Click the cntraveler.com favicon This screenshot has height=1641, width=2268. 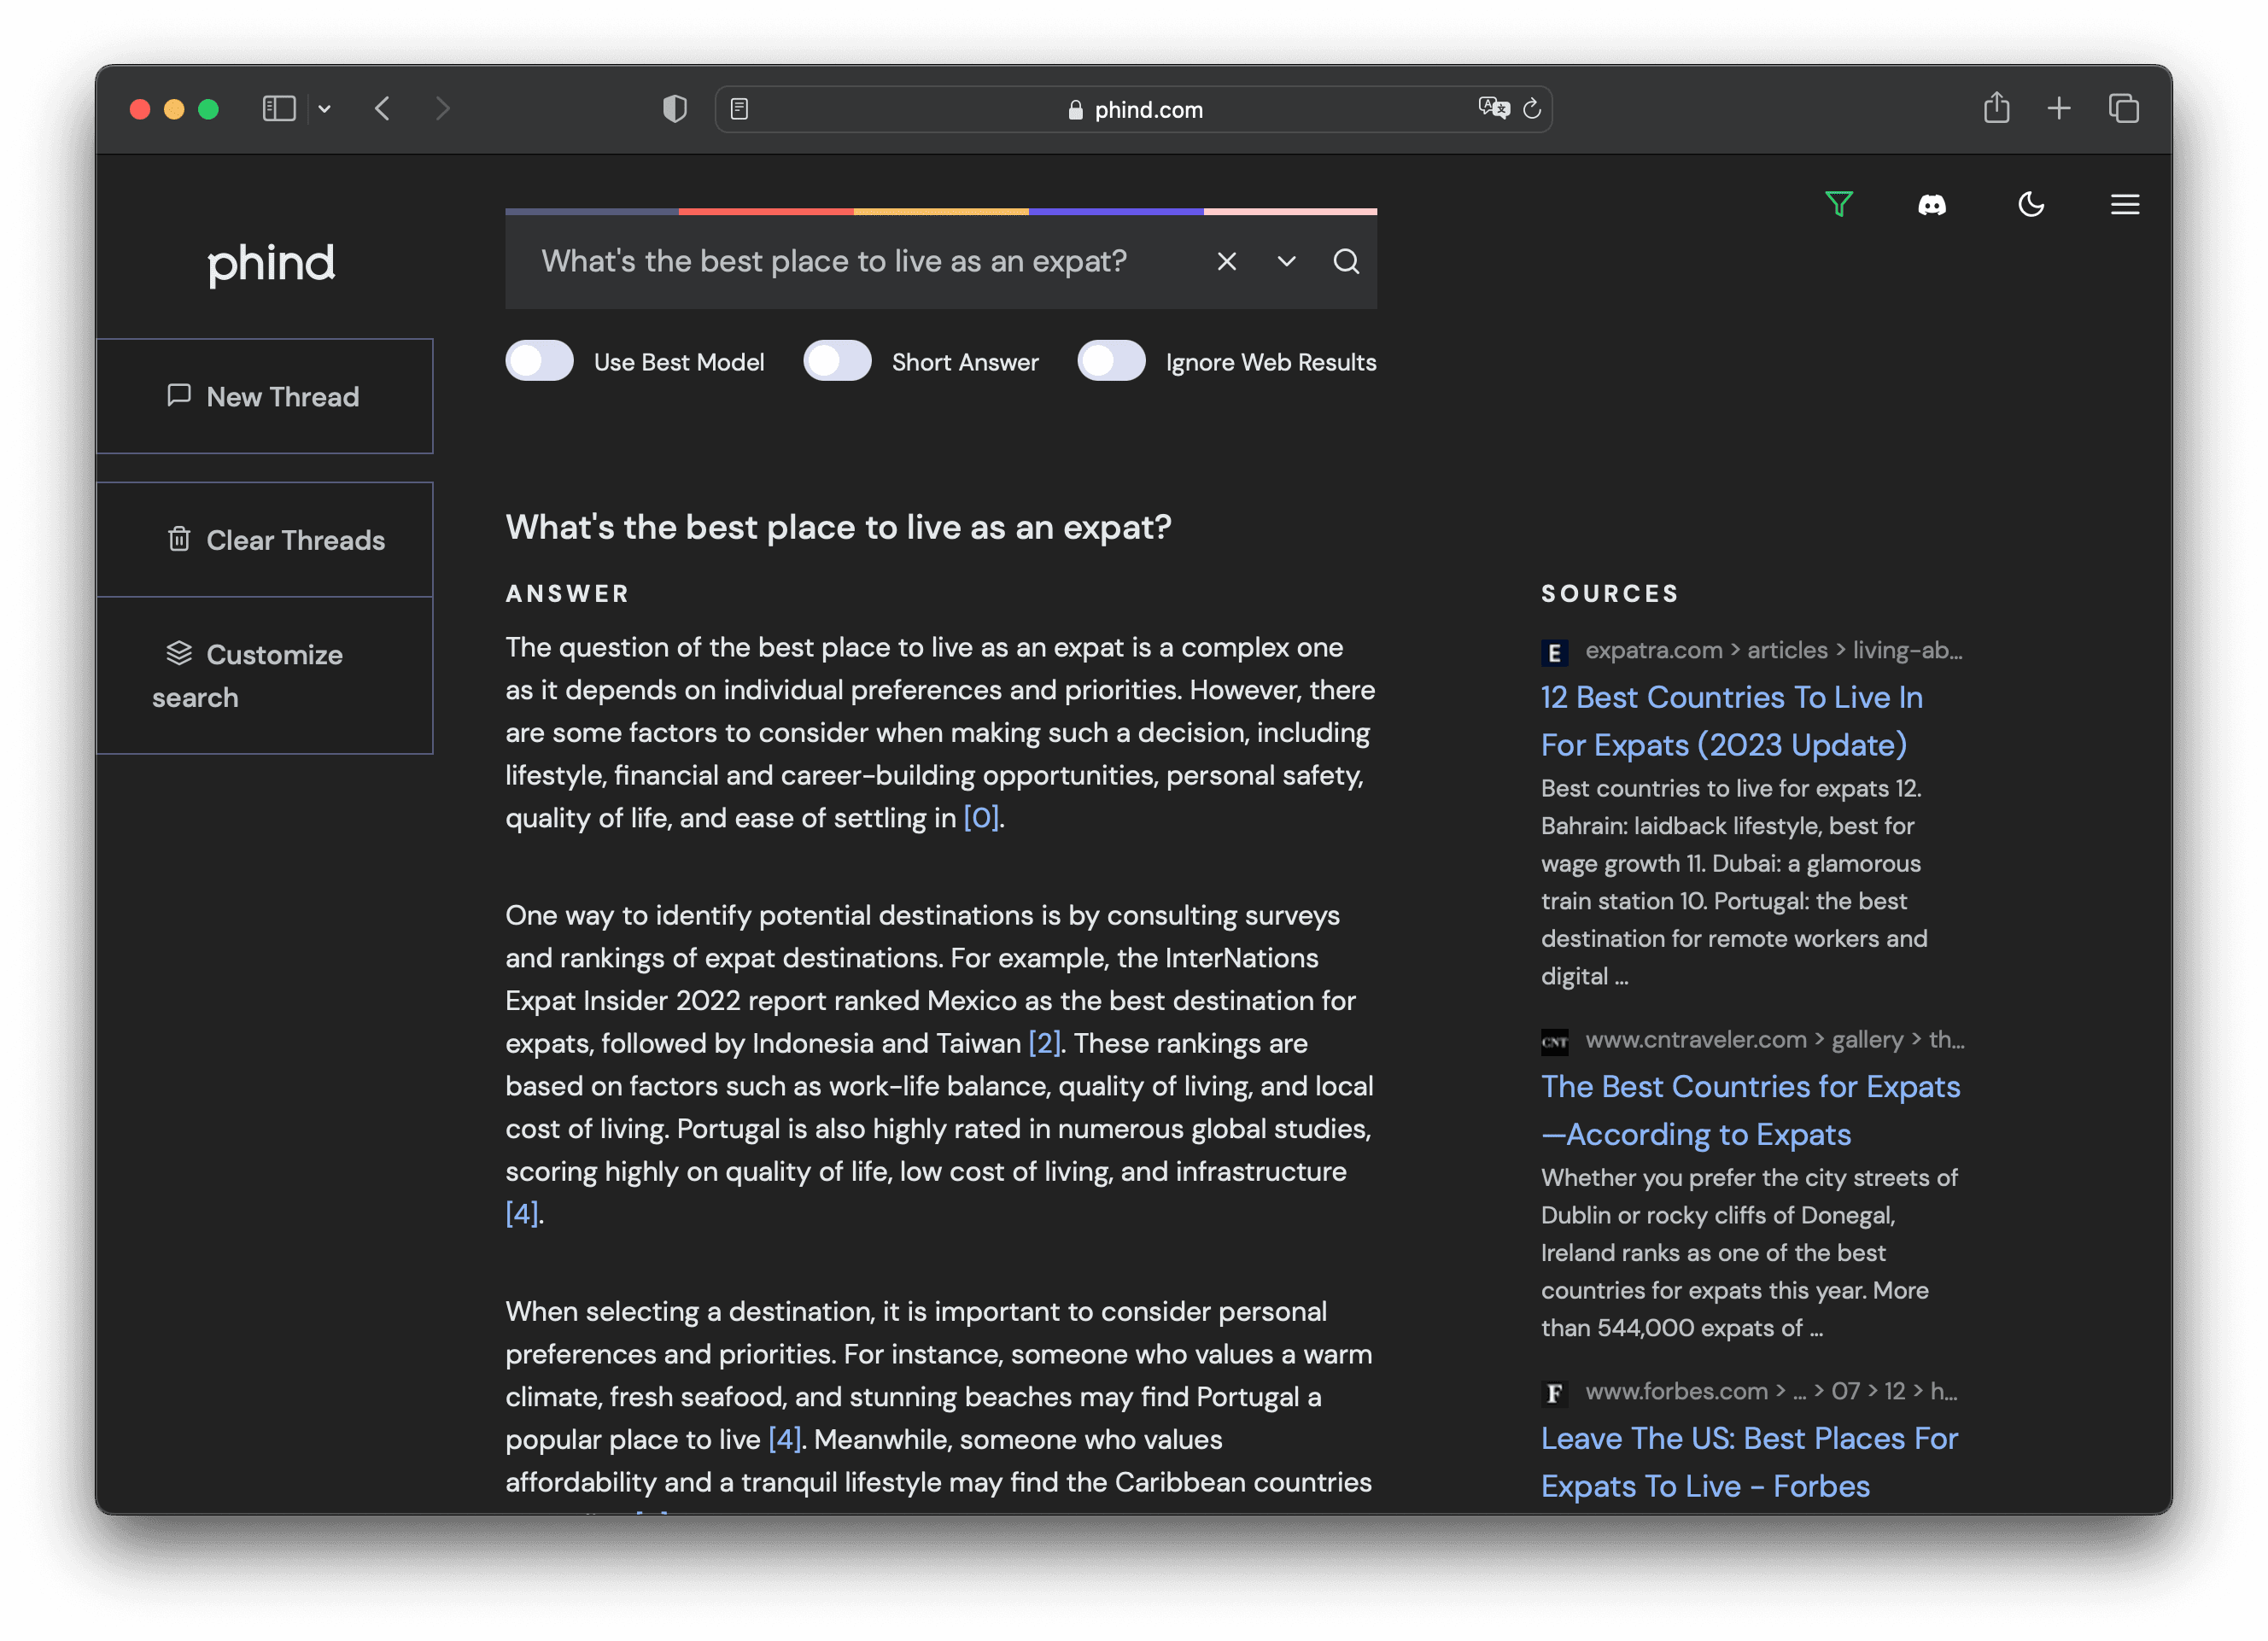(1554, 1042)
